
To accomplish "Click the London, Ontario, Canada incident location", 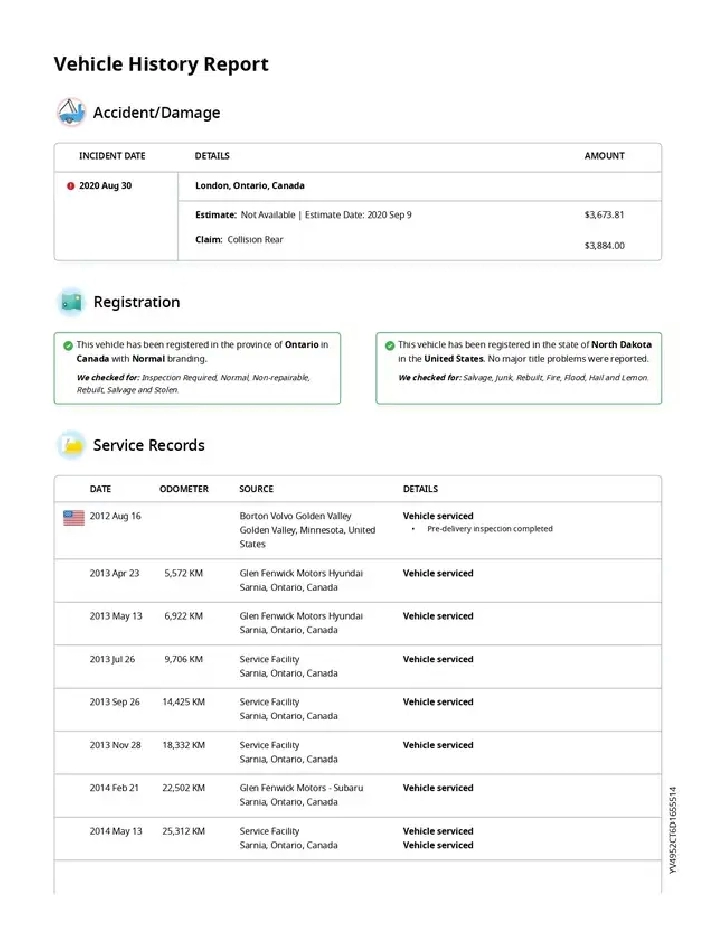I will pos(250,186).
